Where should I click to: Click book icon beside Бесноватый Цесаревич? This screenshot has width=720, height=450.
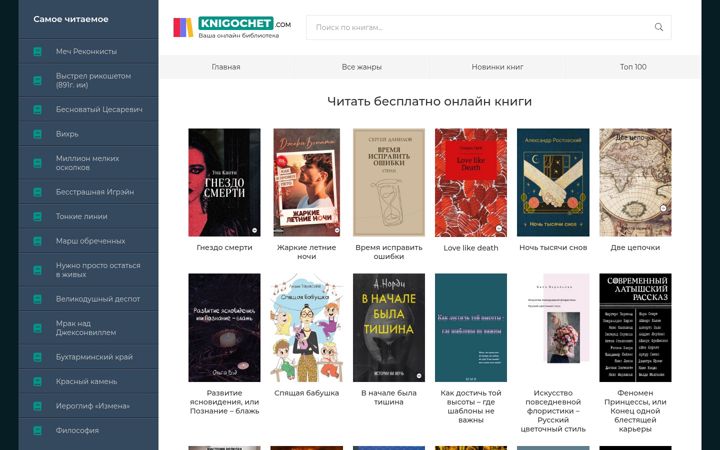pyautogui.click(x=38, y=109)
